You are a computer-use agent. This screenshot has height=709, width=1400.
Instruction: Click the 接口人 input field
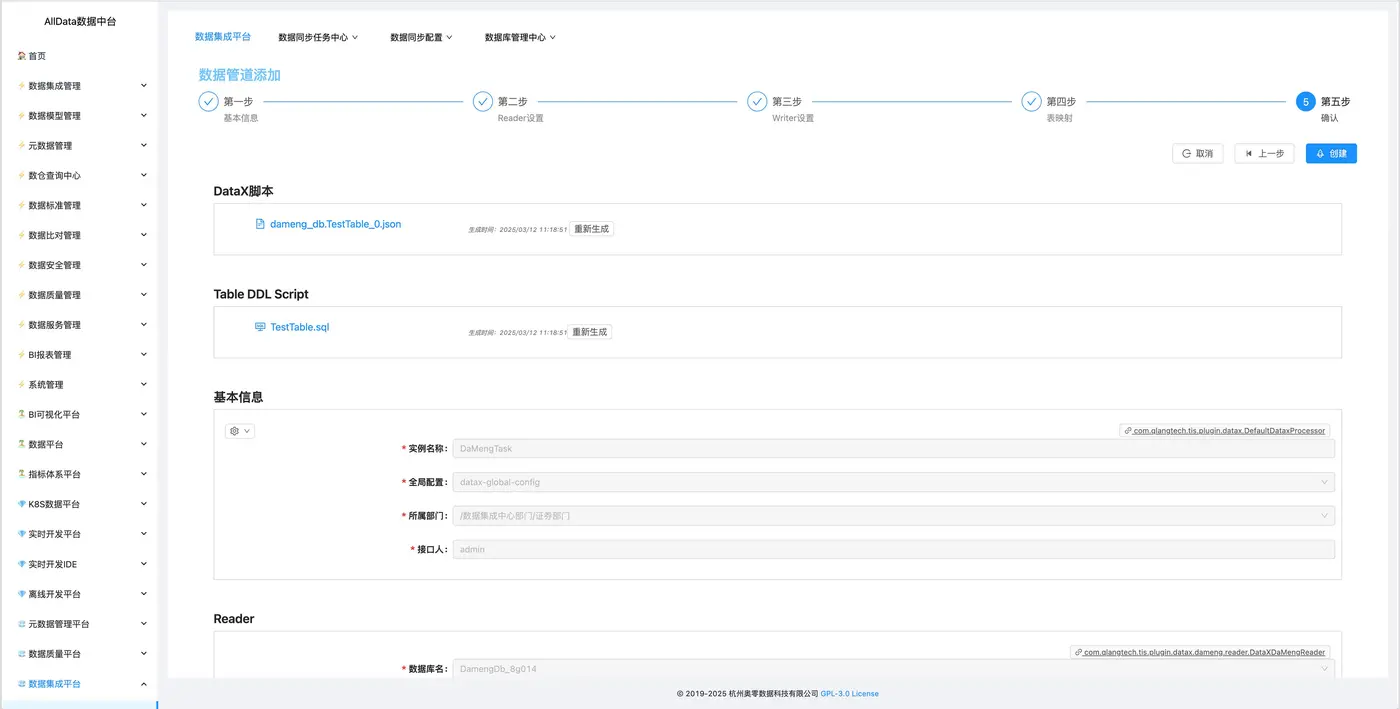point(893,549)
